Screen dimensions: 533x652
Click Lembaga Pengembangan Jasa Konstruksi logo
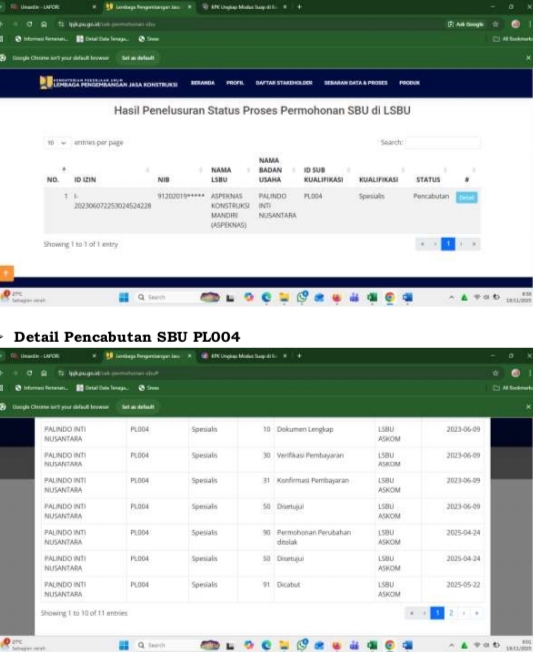point(109,83)
